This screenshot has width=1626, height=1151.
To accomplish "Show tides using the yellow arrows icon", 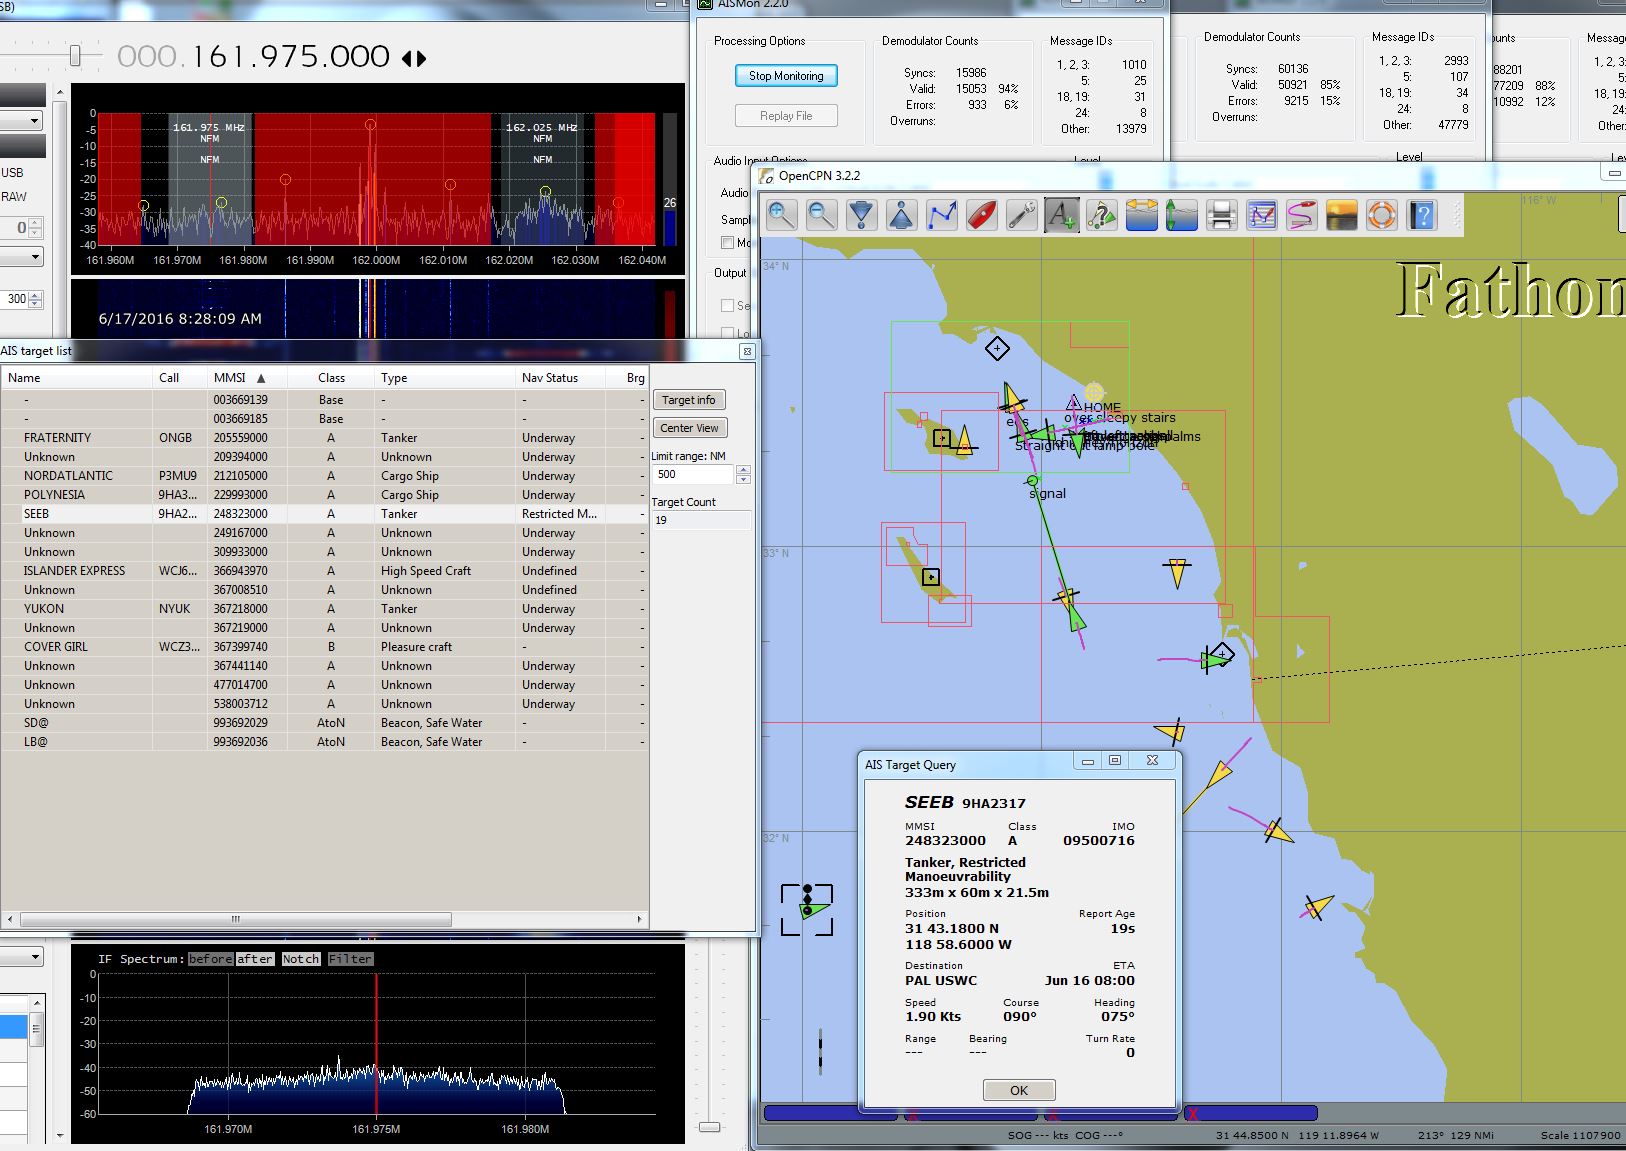I will (x=1141, y=214).
